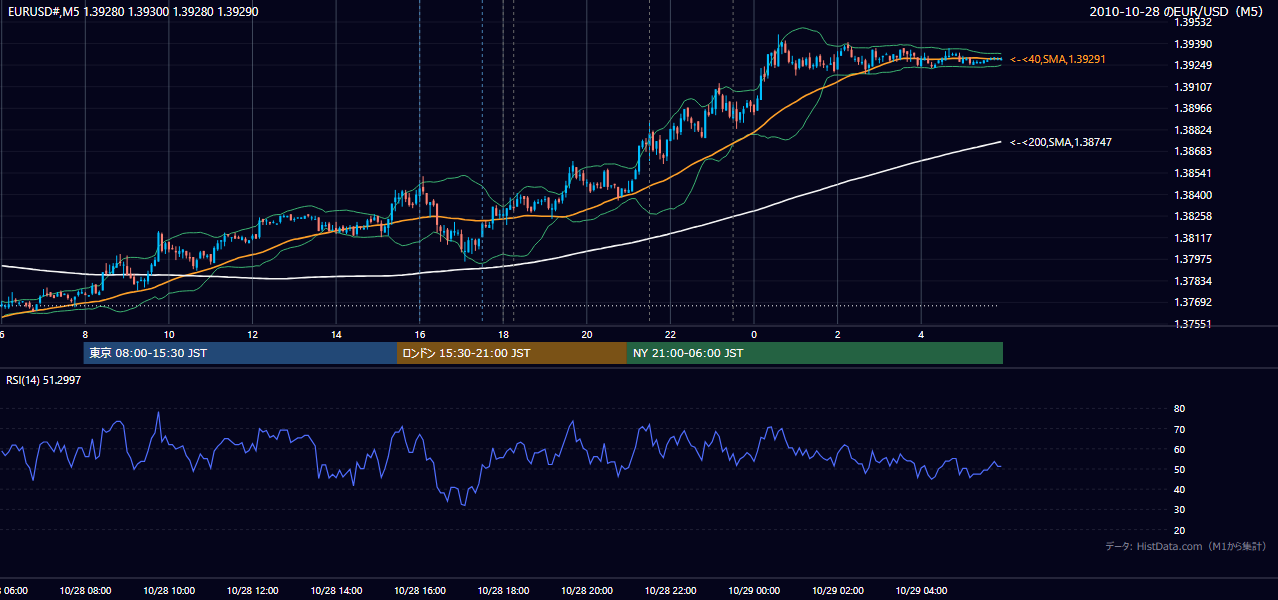Click RSI scale value 30
1278x600 pixels.
1179,510
